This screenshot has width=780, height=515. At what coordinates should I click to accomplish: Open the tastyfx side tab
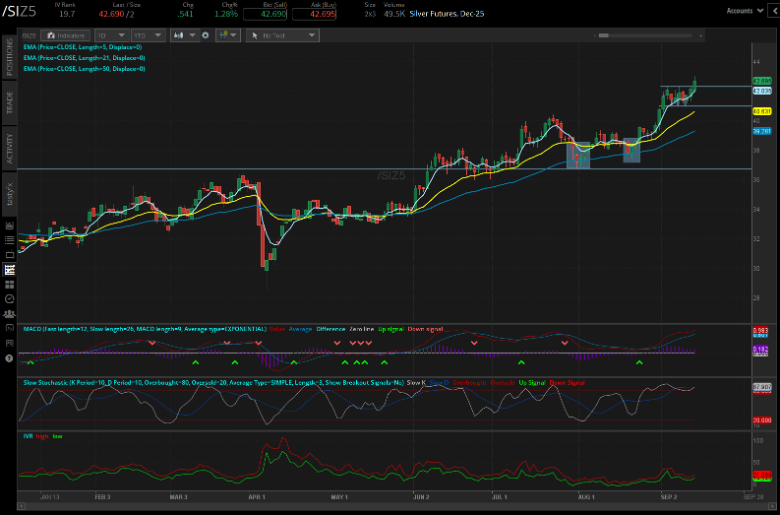[x=9, y=193]
